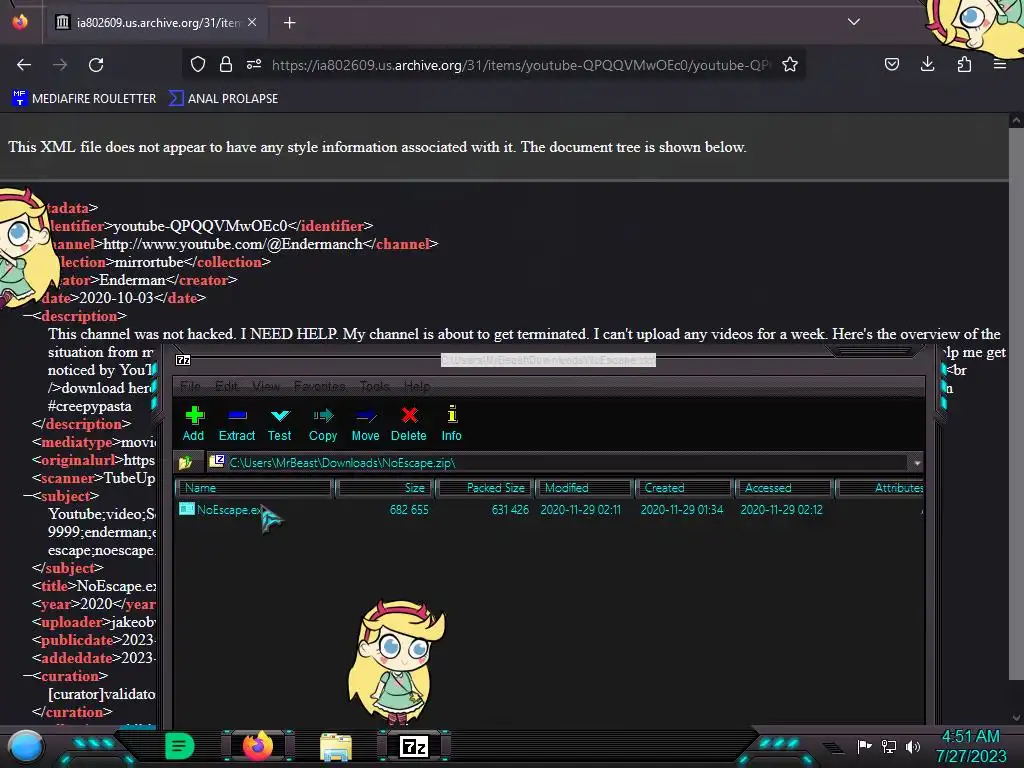
Task: Sort by the Size column header
Action: tap(385, 488)
